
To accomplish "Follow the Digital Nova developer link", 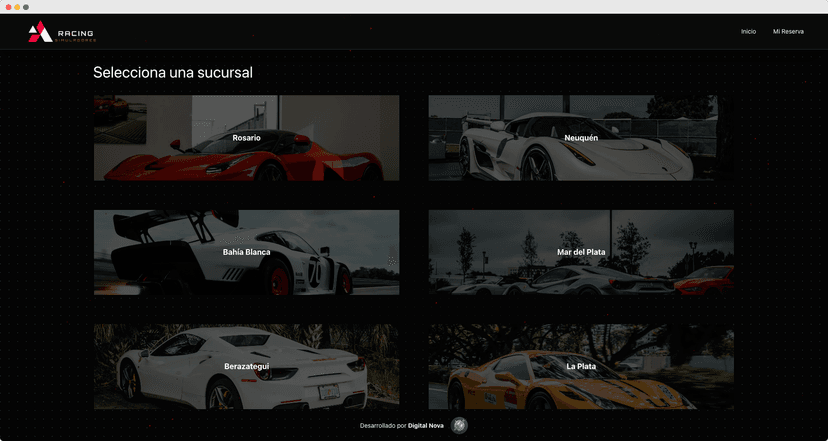I will (x=426, y=426).
